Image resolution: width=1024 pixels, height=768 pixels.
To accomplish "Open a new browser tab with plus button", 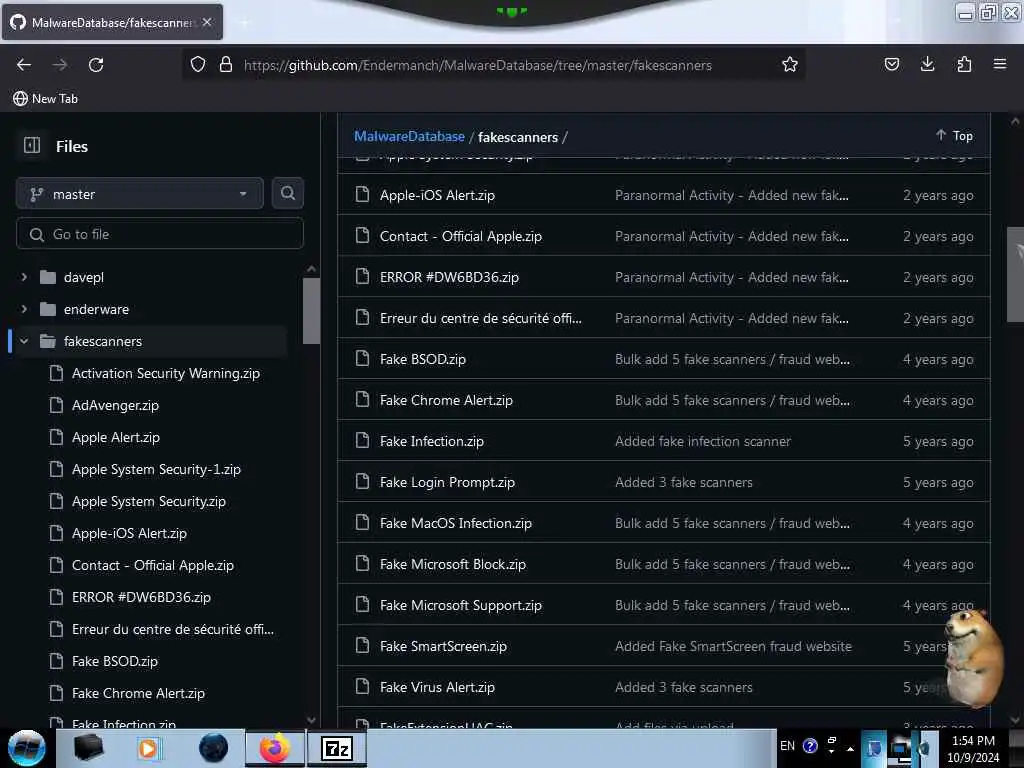I will click(x=244, y=22).
